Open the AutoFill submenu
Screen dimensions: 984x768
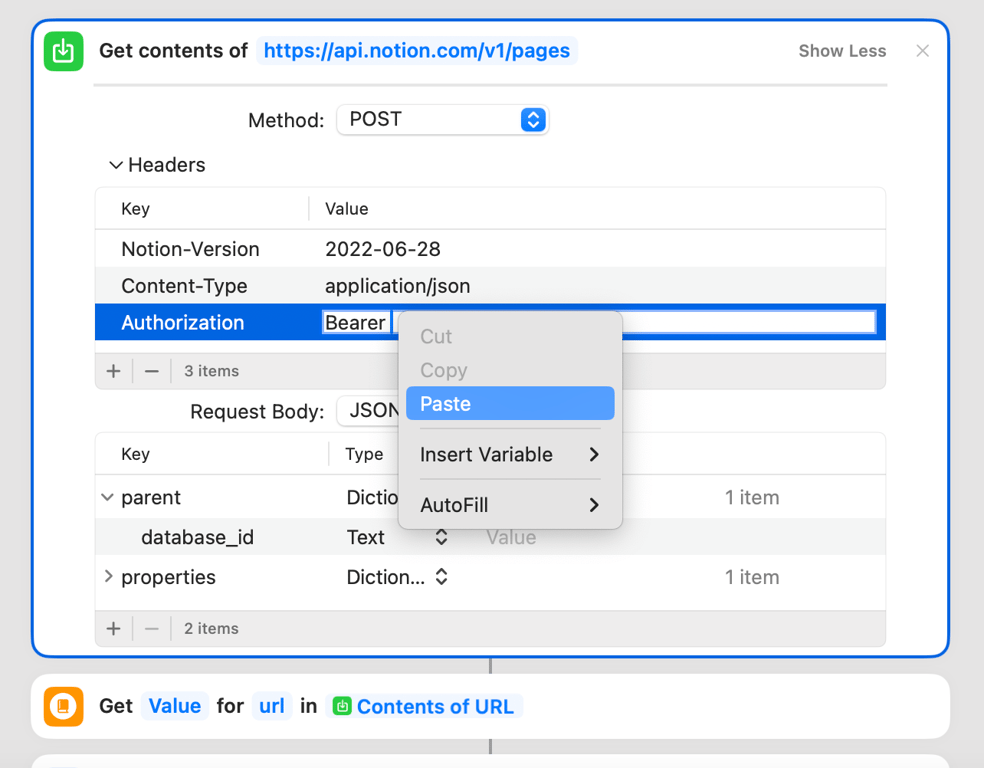coord(510,505)
